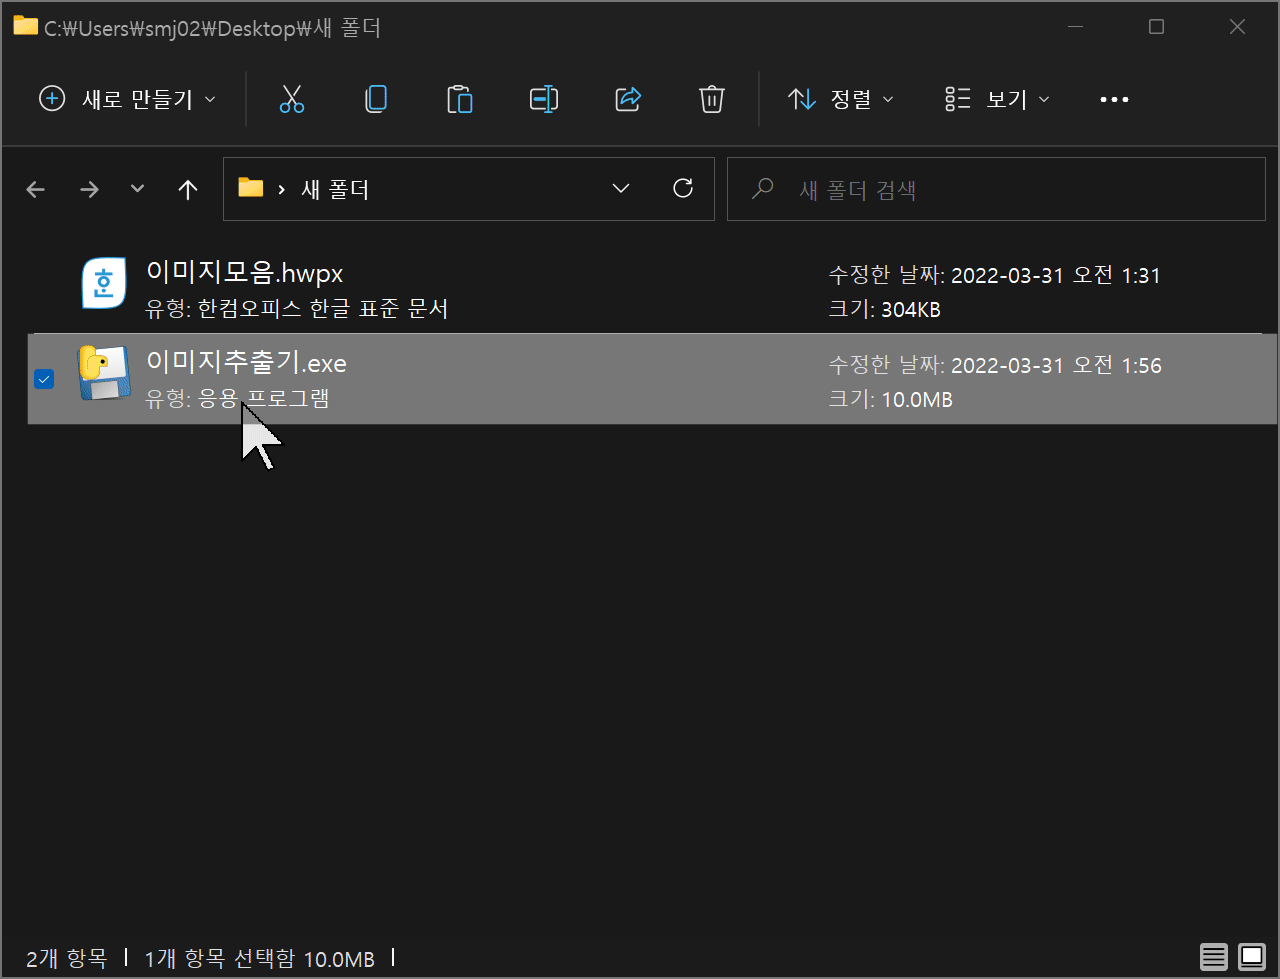1280x979 pixels.
Task: Go forward with the right arrow
Action: click(x=90, y=189)
